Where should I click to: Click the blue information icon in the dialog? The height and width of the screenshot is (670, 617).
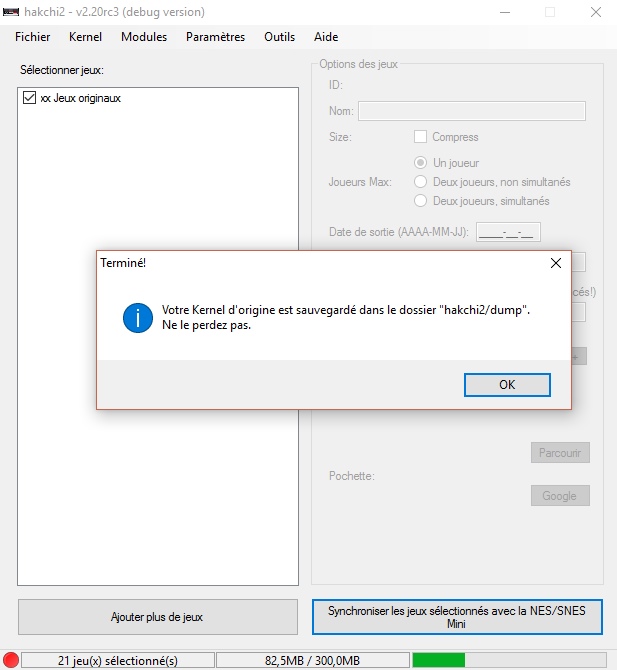[138, 318]
